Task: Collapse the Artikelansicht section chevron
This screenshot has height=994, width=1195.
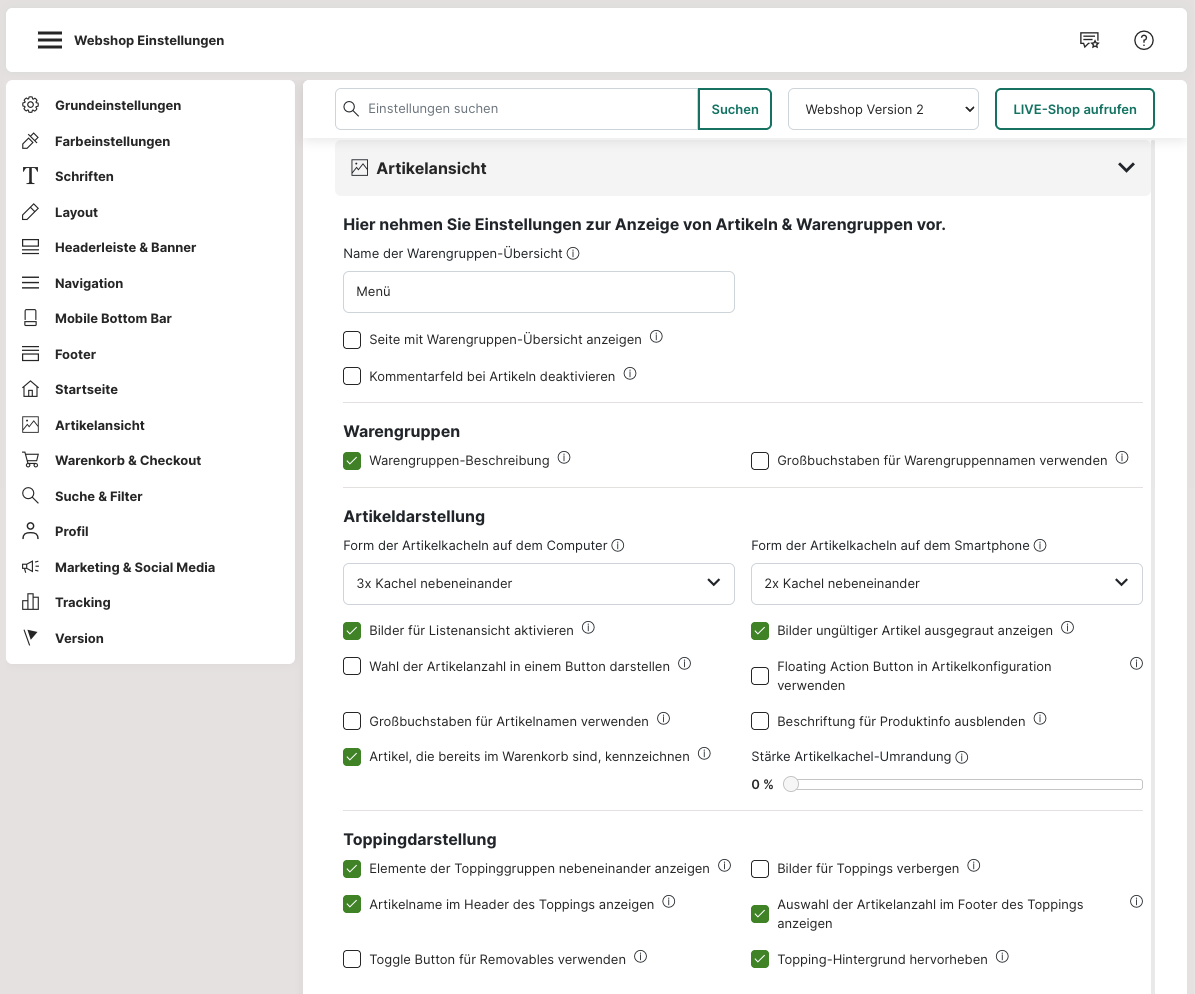Action: point(1126,168)
